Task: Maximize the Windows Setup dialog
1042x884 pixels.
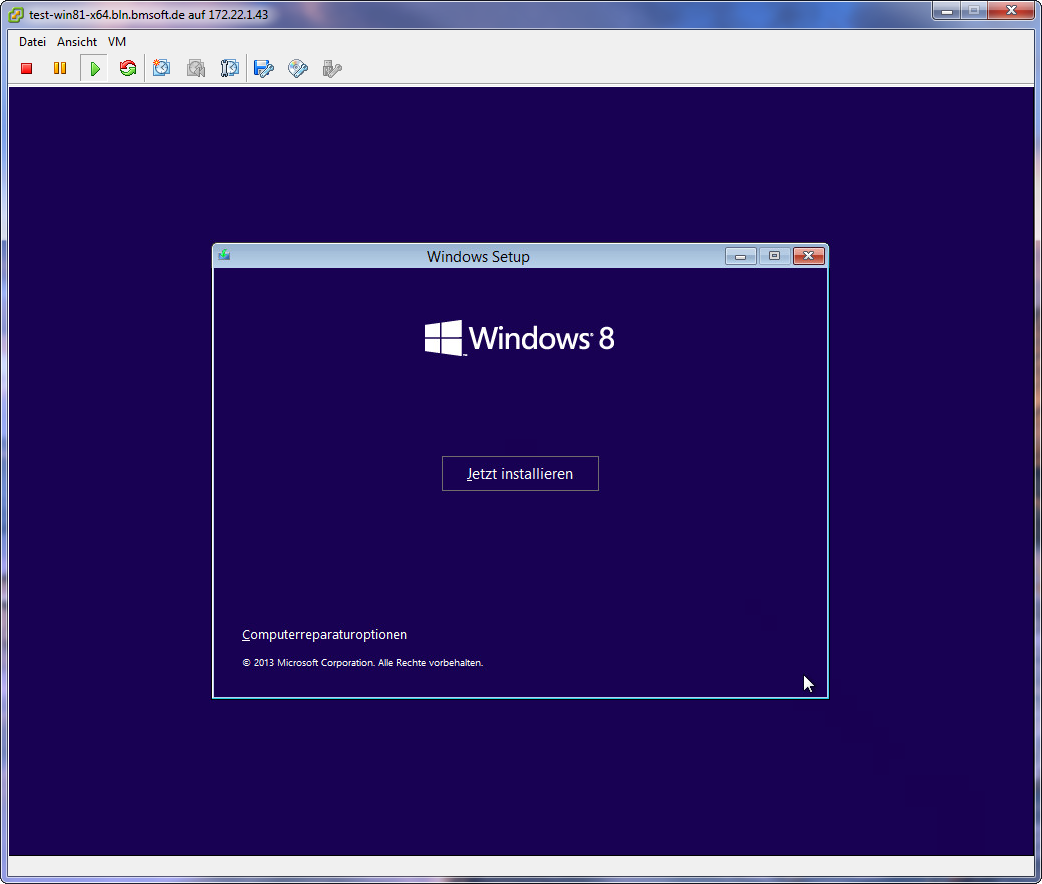Action: [x=774, y=256]
